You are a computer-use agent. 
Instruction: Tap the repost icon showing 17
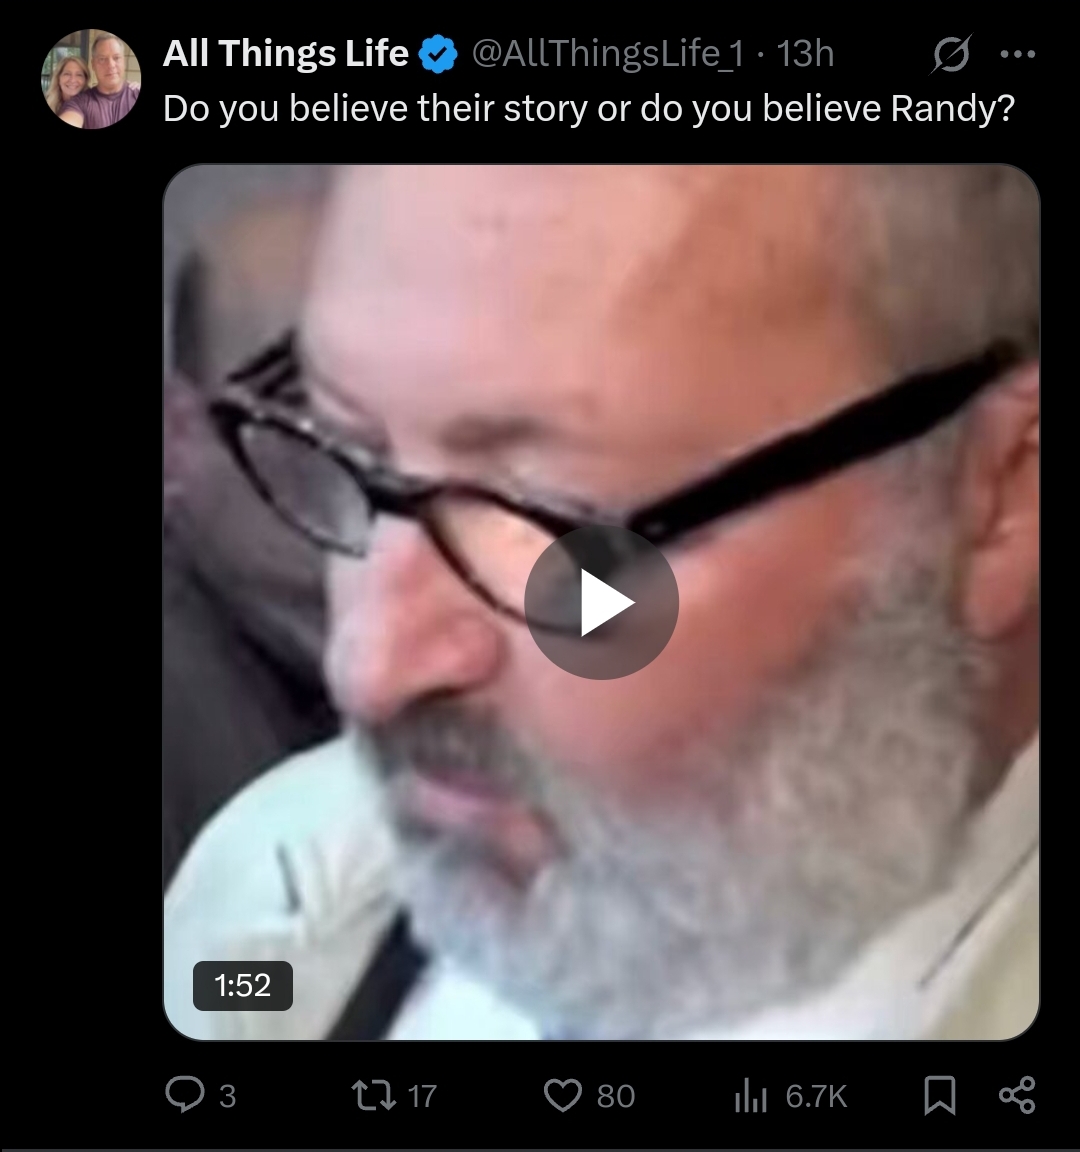coord(373,1095)
